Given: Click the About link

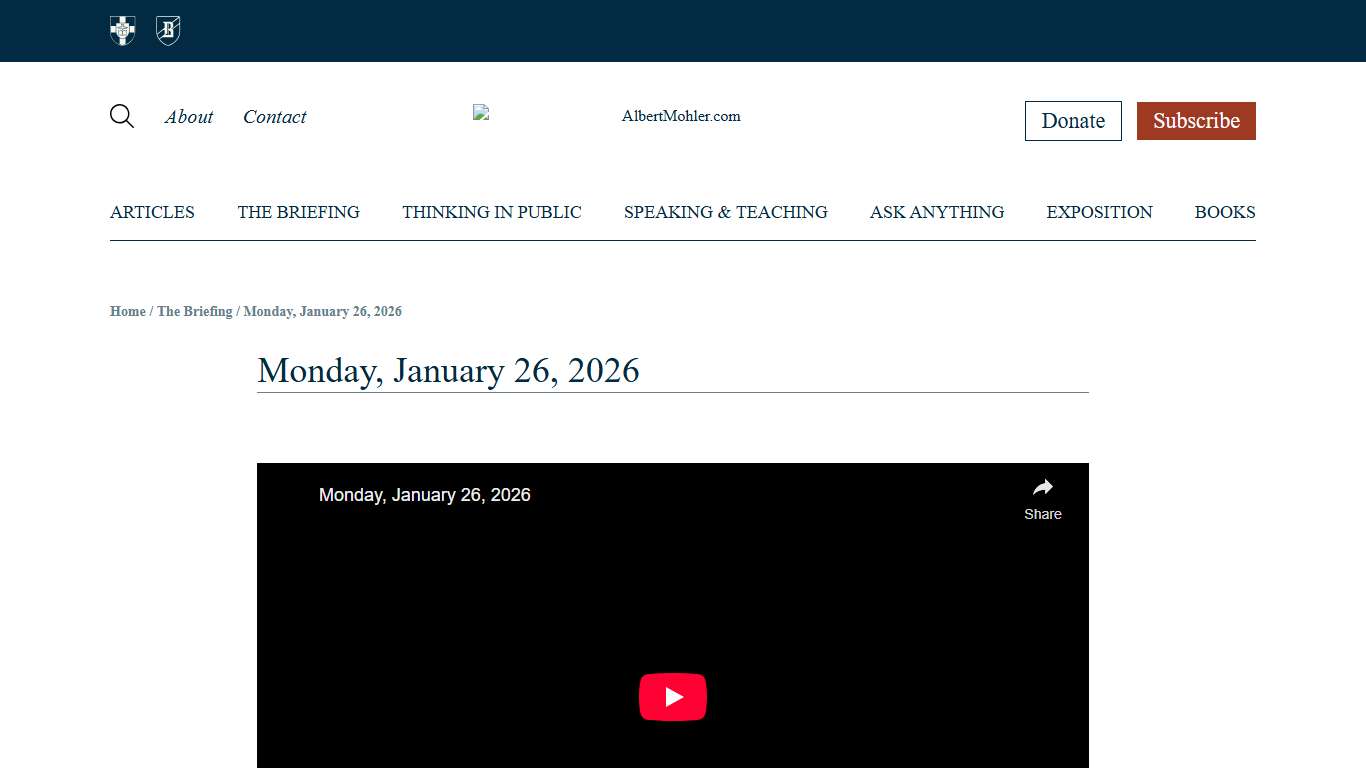Looking at the screenshot, I should 188,117.
